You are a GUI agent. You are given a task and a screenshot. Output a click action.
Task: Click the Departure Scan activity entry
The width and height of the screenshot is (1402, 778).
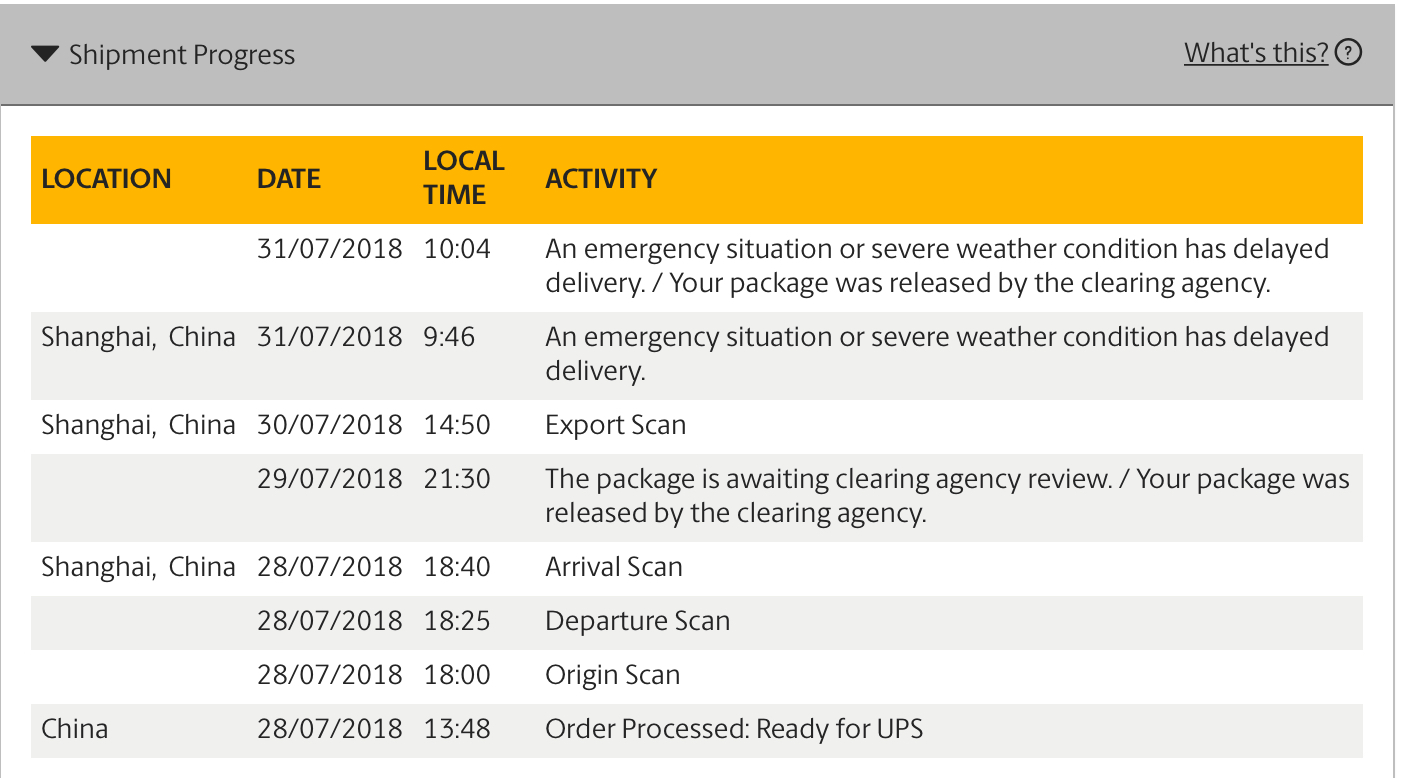638,621
